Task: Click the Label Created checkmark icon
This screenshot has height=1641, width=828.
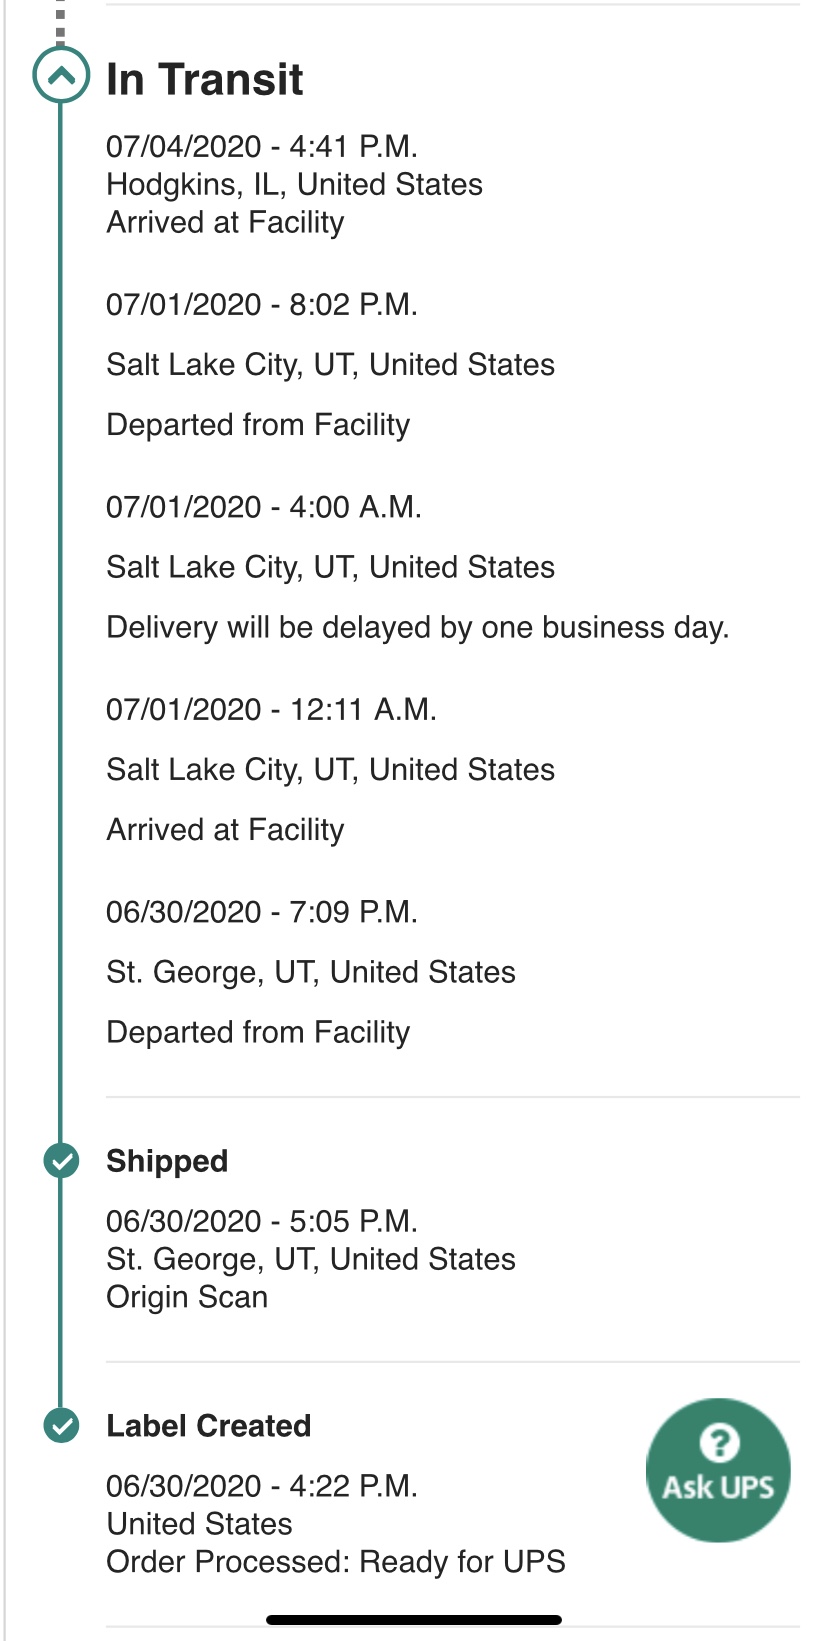Action: pyautogui.click(x=62, y=1426)
